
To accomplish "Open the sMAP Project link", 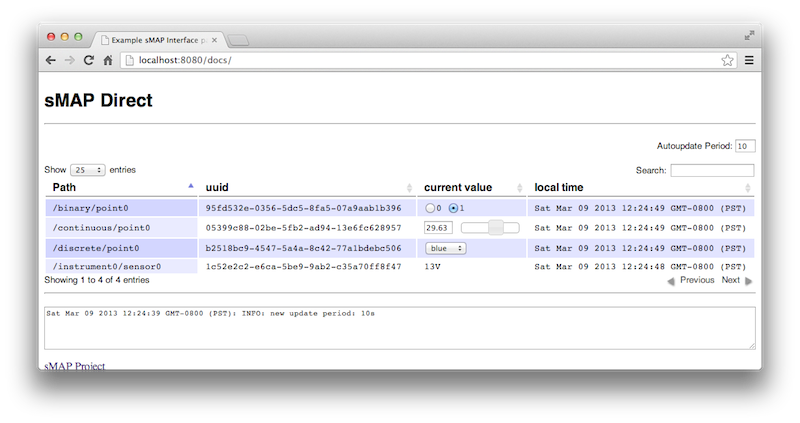I will [74, 366].
